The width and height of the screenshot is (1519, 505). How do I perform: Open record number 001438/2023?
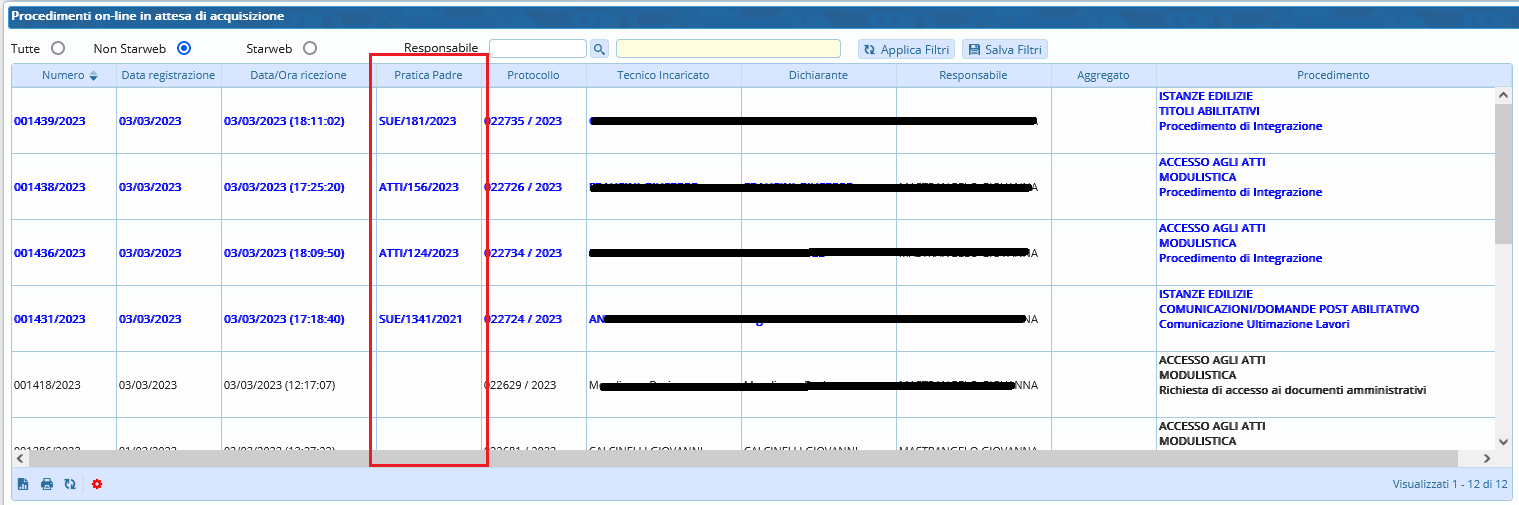click(x=50, y=187)
